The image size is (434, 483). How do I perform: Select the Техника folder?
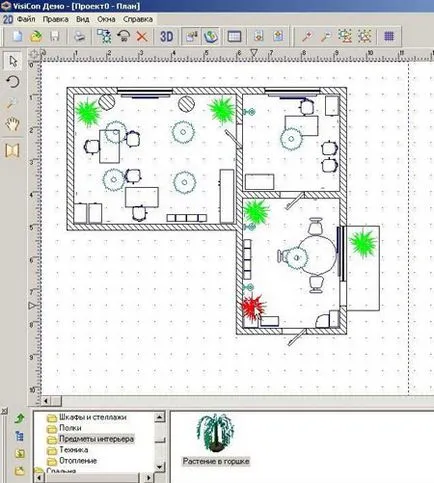click(74, 450)
